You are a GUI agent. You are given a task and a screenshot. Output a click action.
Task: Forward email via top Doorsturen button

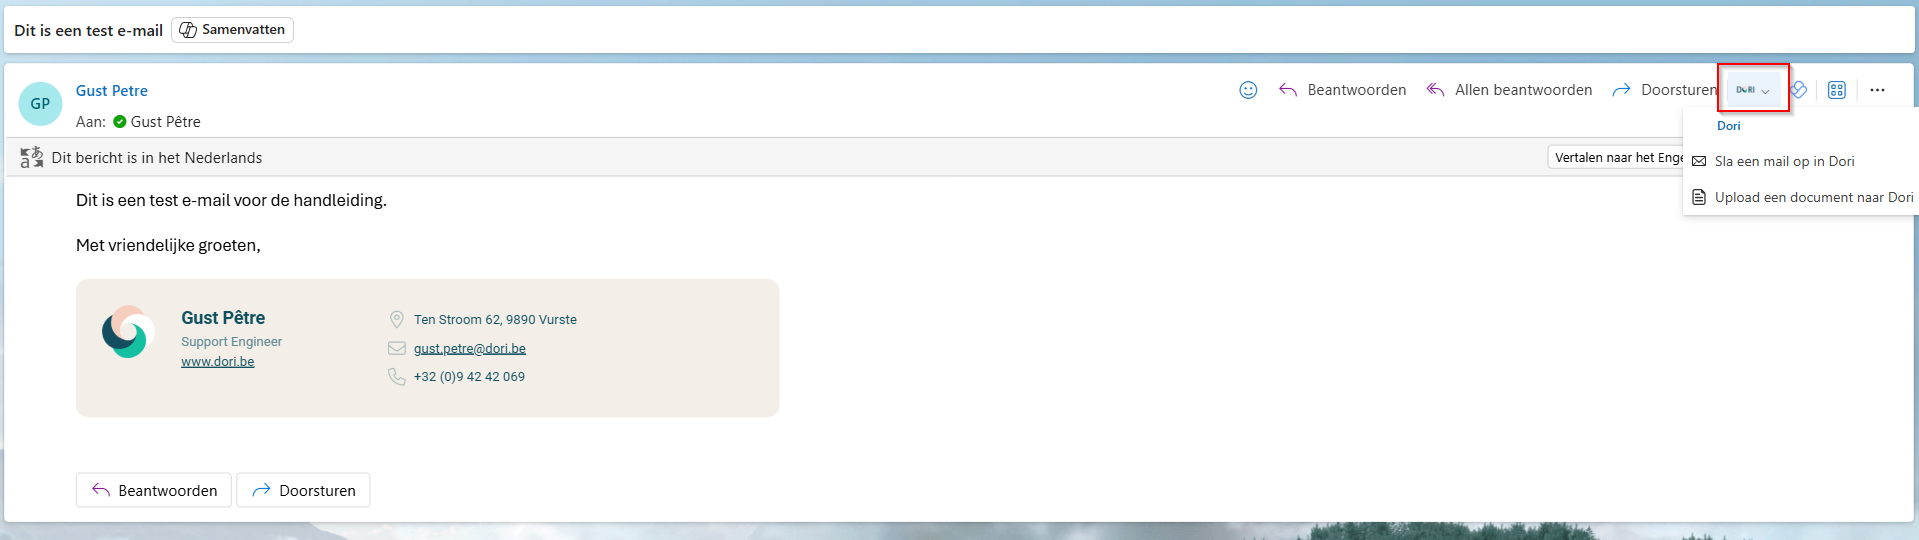1664,90
